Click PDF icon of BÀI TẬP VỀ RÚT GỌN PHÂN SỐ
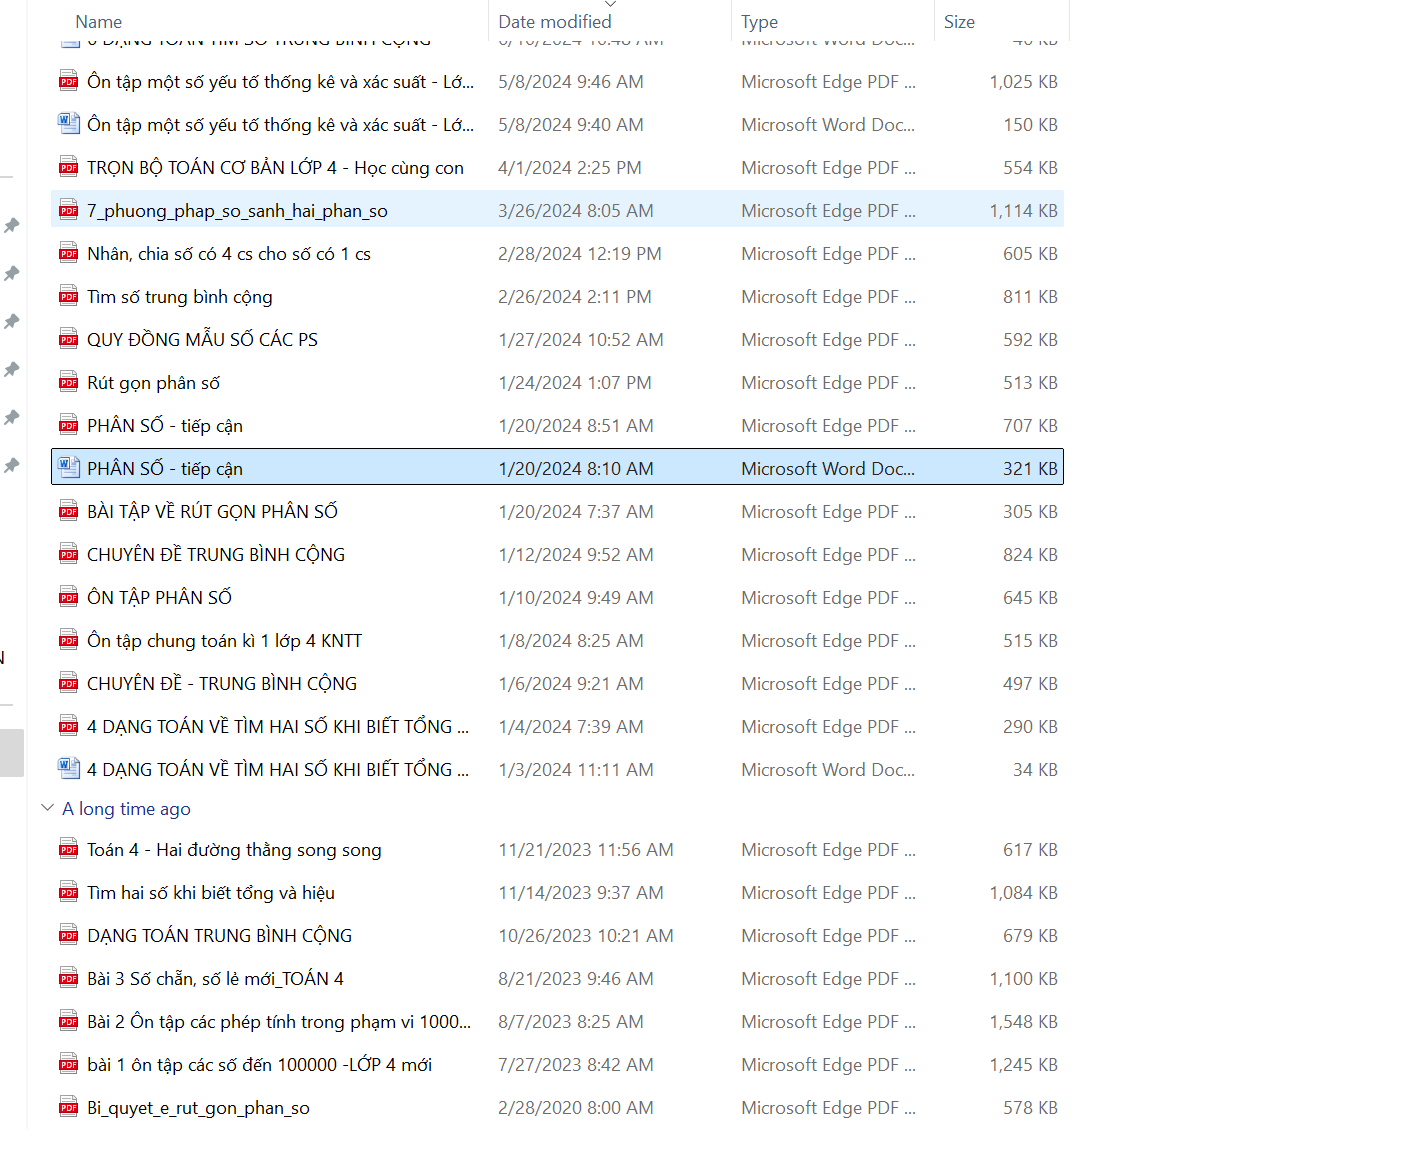The width and height of the screenshot is (1410, 1150). (68, 511)
